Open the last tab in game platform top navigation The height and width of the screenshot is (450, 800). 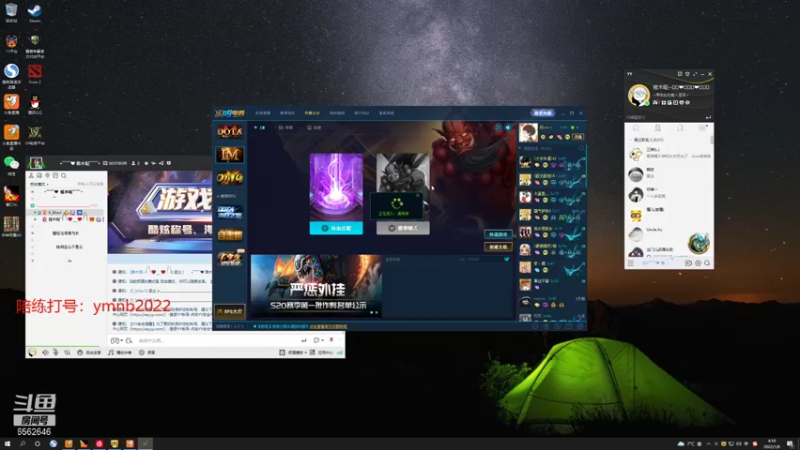coord(386,113)
